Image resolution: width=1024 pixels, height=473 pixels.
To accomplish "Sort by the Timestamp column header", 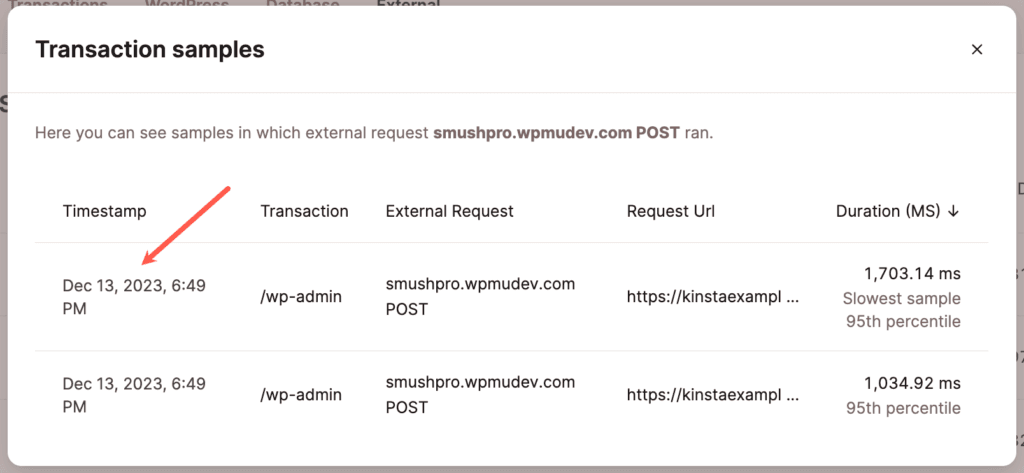I will click(x=104, y=211).
